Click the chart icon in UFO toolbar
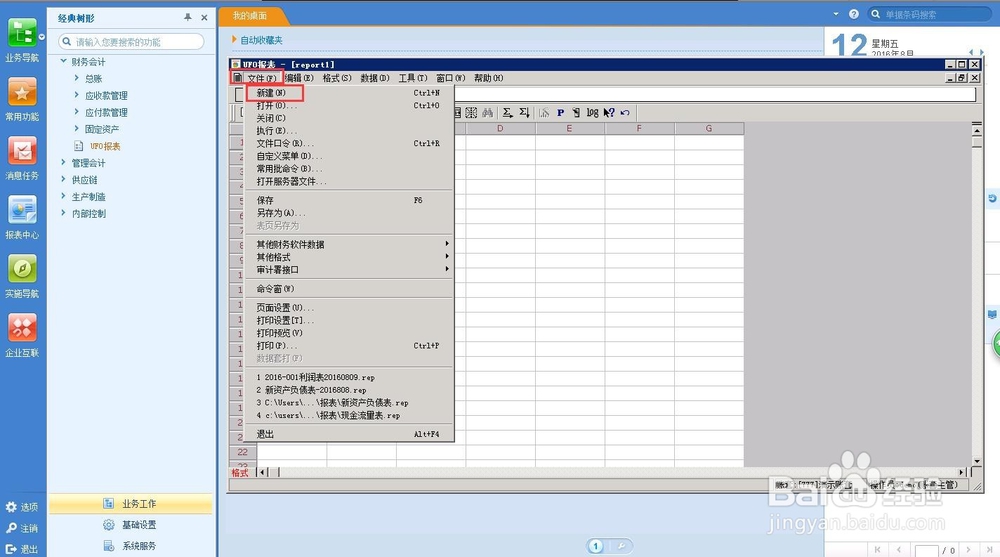1000x557 pixels. [544, 112]
